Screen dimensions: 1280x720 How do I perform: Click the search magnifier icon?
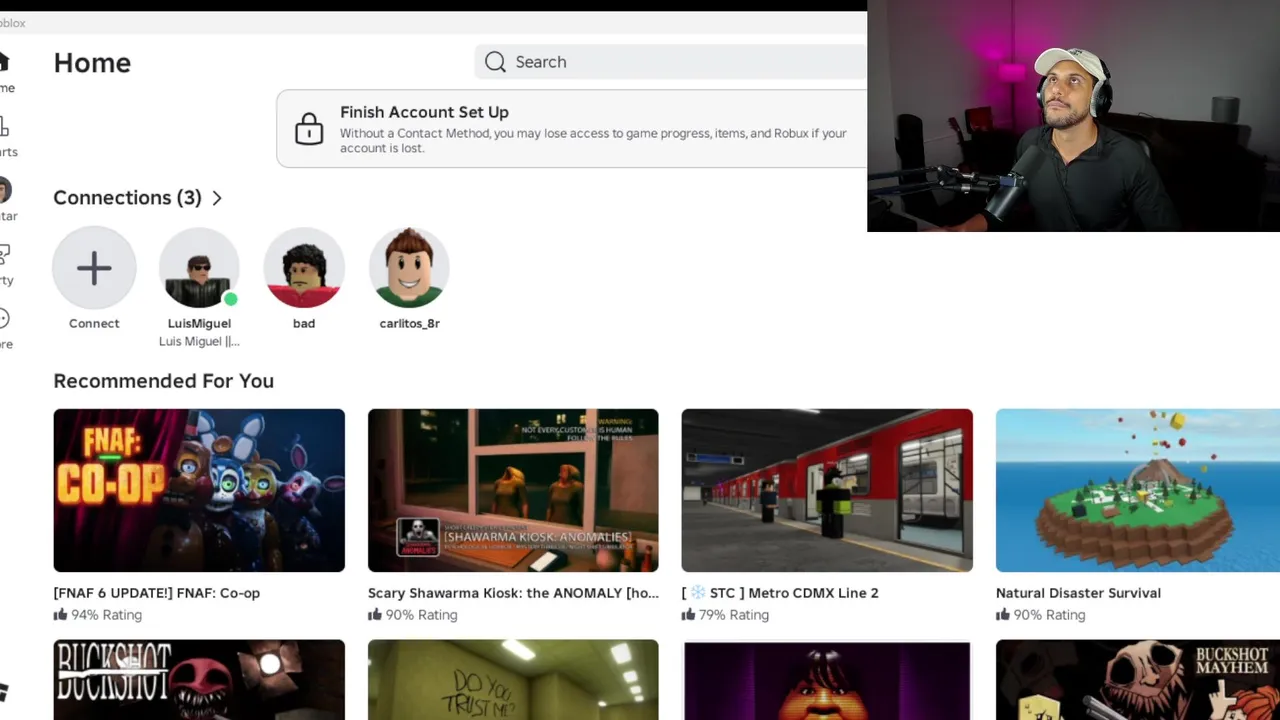pos(495,62)
